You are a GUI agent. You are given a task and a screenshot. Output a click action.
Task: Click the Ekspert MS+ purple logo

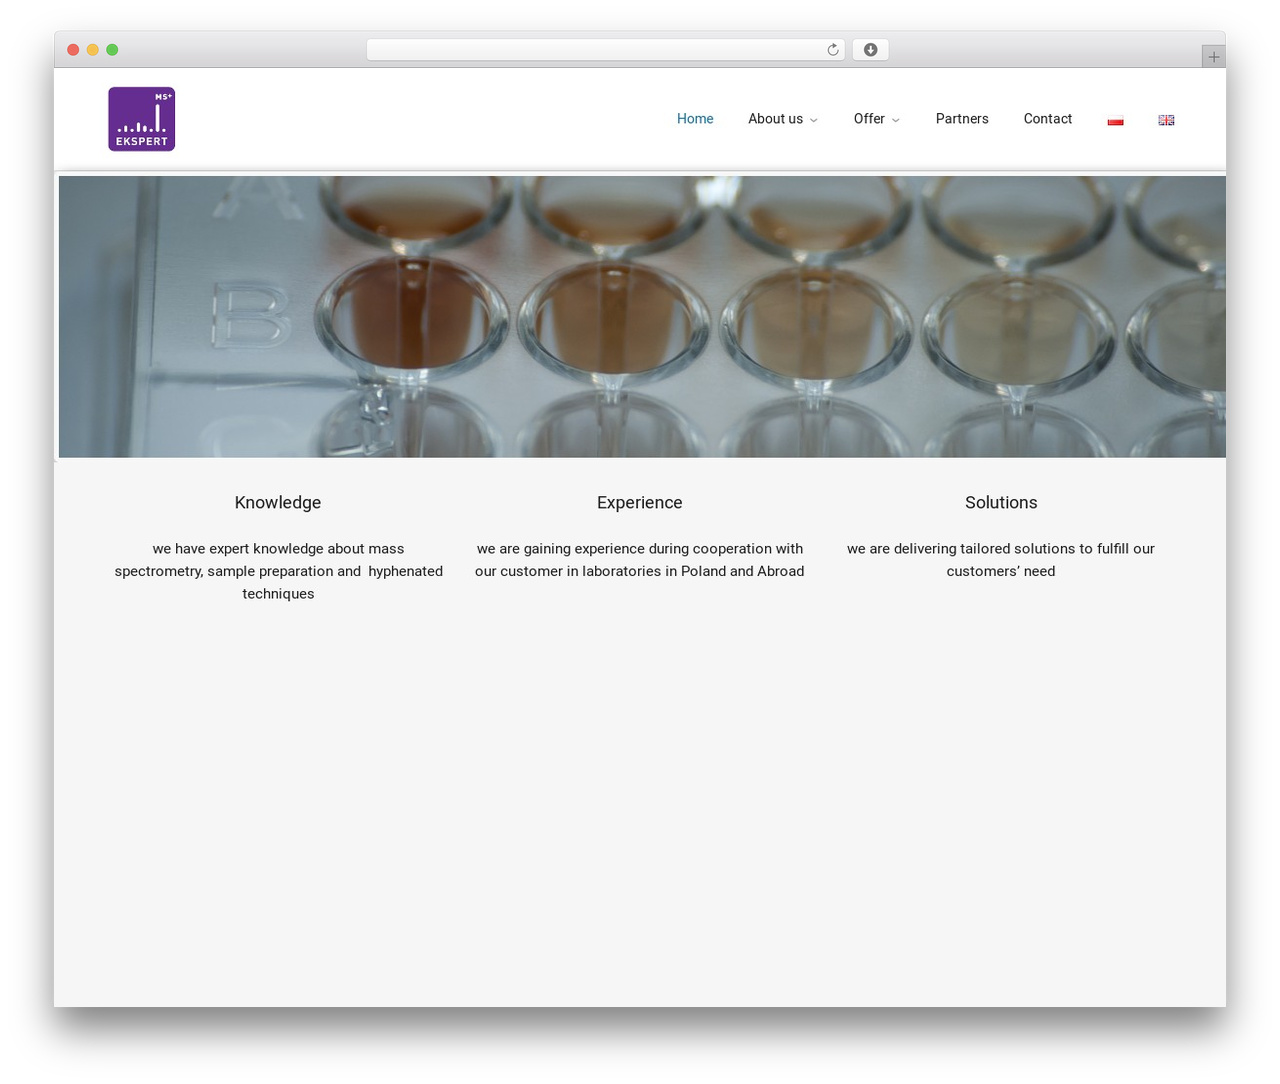click(x=141, y=119)
